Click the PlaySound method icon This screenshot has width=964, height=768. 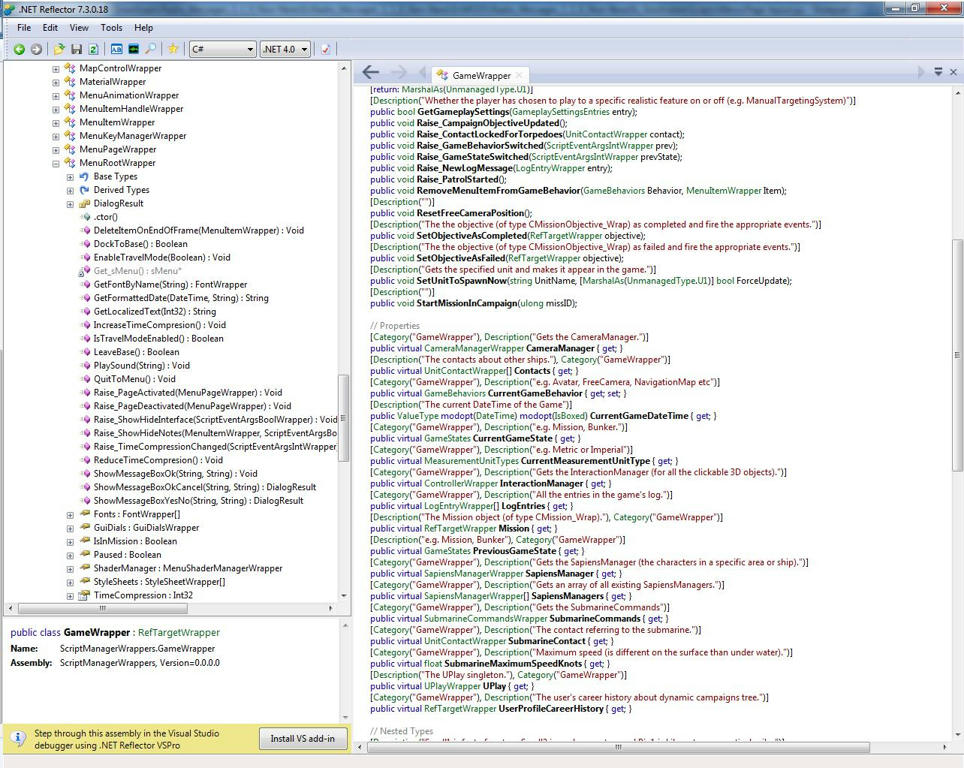coord(86,366)
